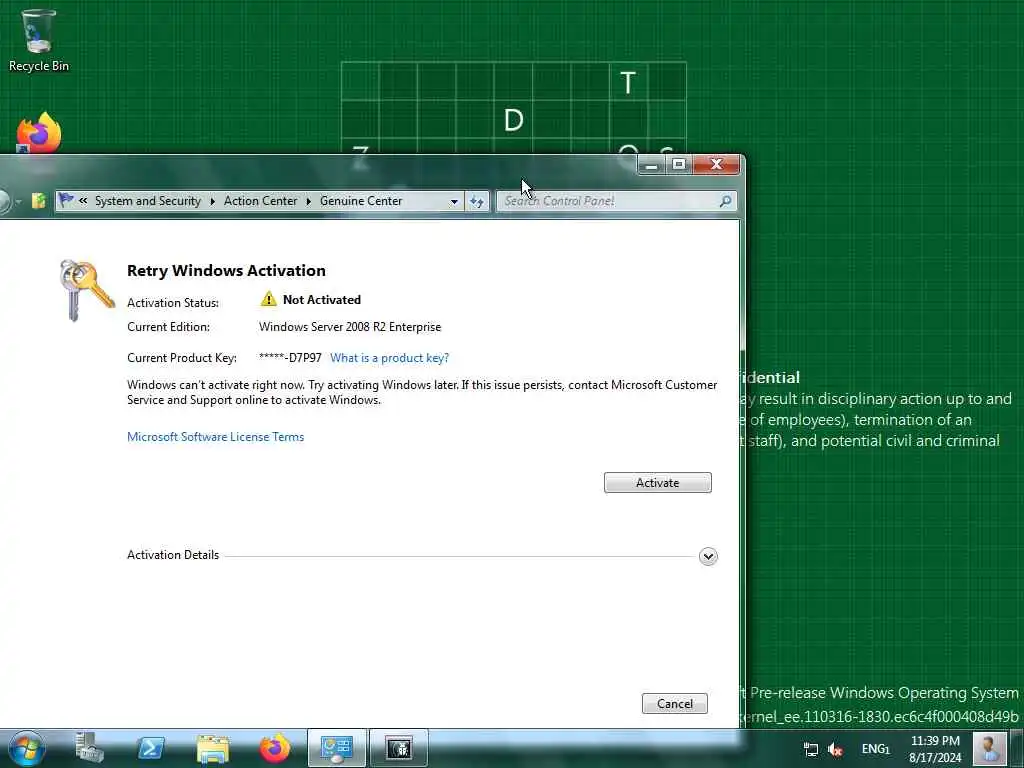Screen dimensions: 1024x768
Task: Click the ENG language indicator
Action: [875, 749]
